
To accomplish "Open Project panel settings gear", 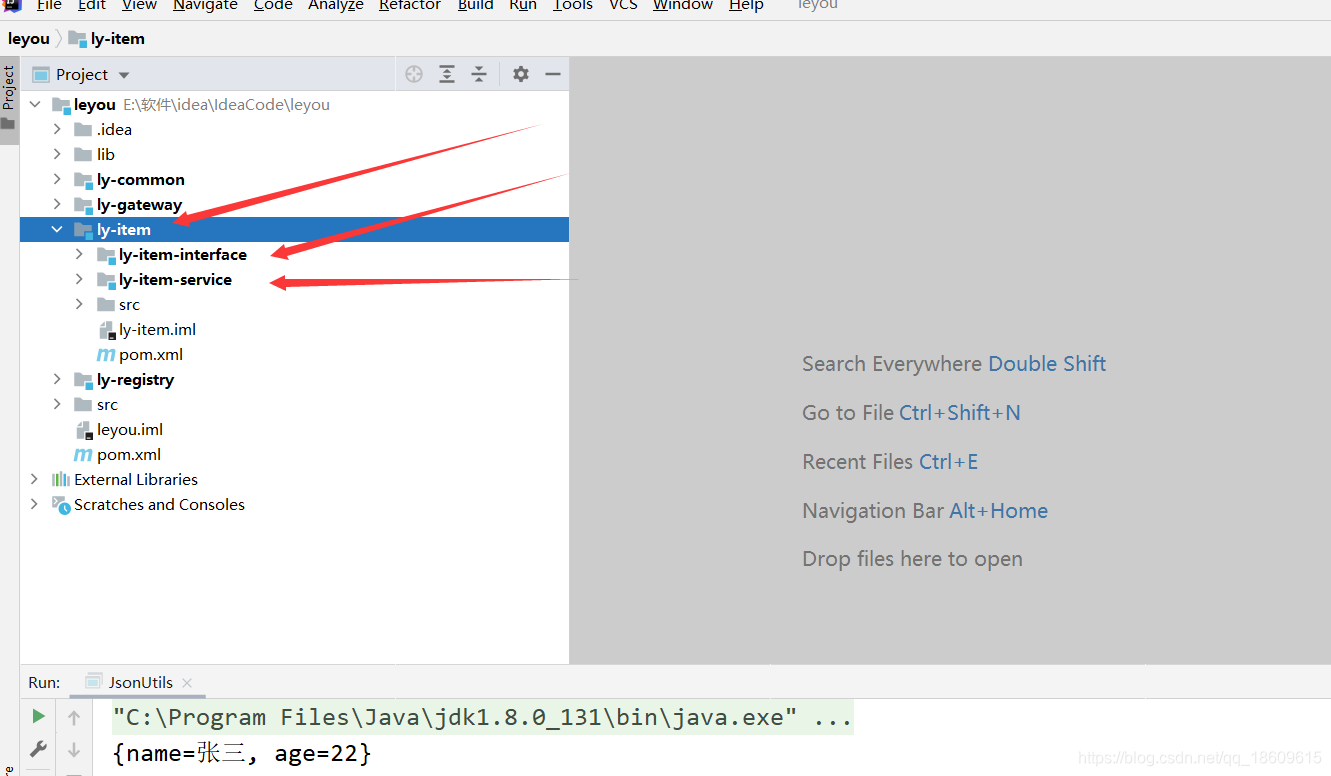I will [521, 74].
